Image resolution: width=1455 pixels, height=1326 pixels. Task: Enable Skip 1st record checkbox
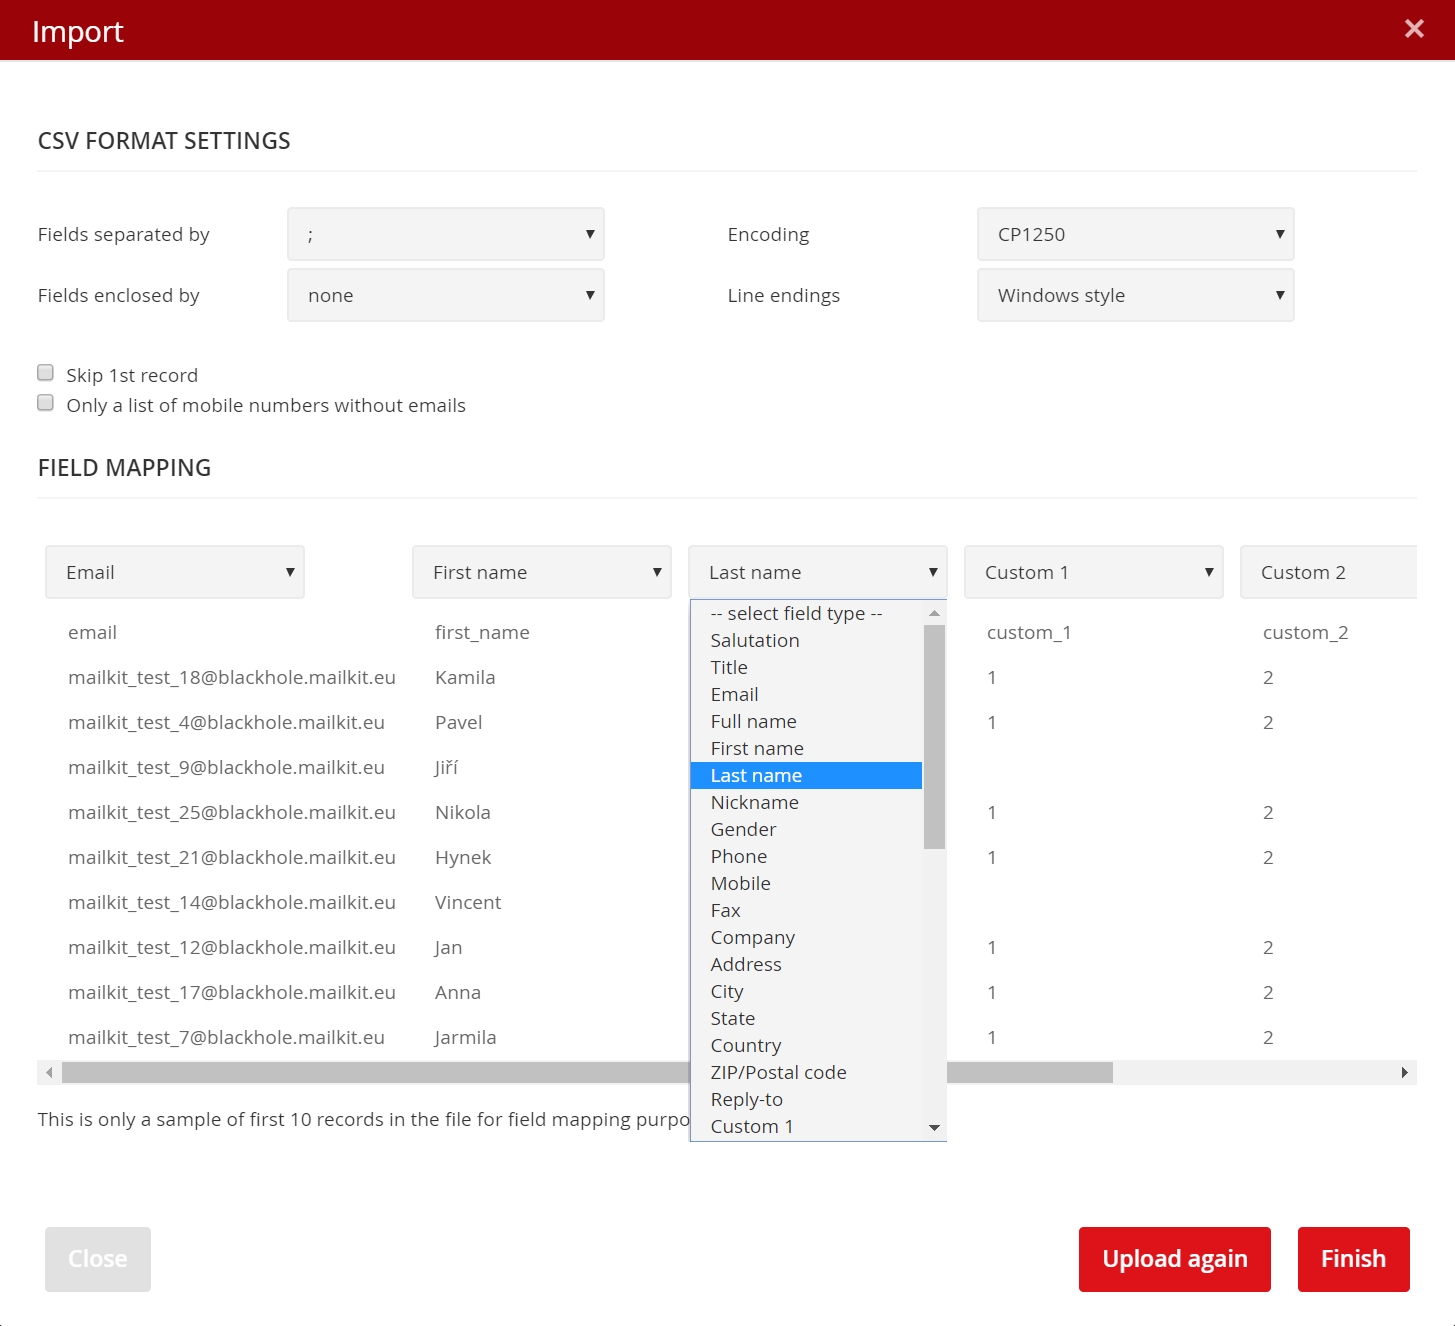(x=46, y=373)
